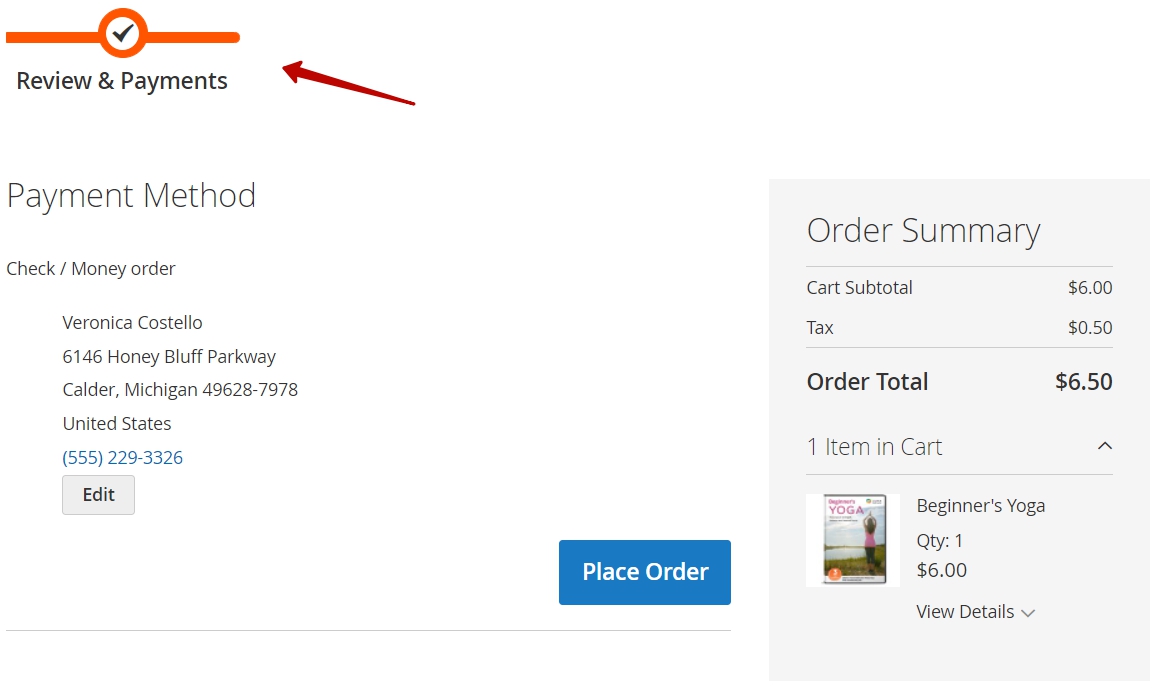Expand View Details for the cart item
The image size is (1157, 689).
975,612
